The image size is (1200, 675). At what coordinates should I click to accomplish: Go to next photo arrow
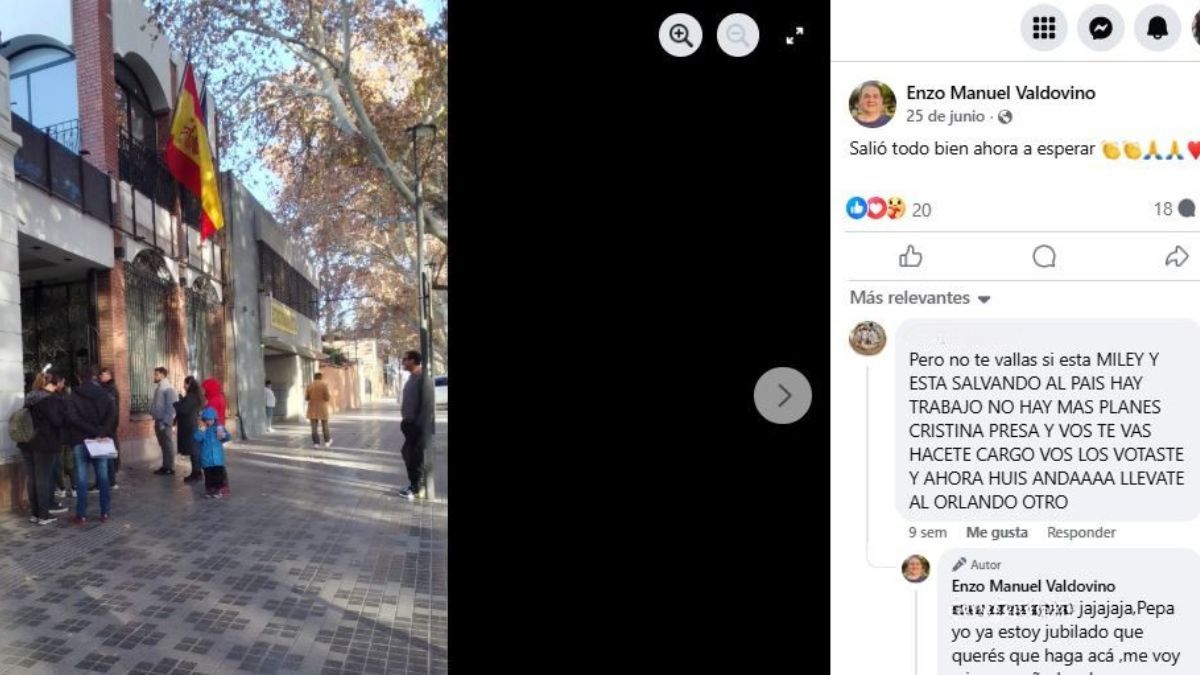pos(782,396)
